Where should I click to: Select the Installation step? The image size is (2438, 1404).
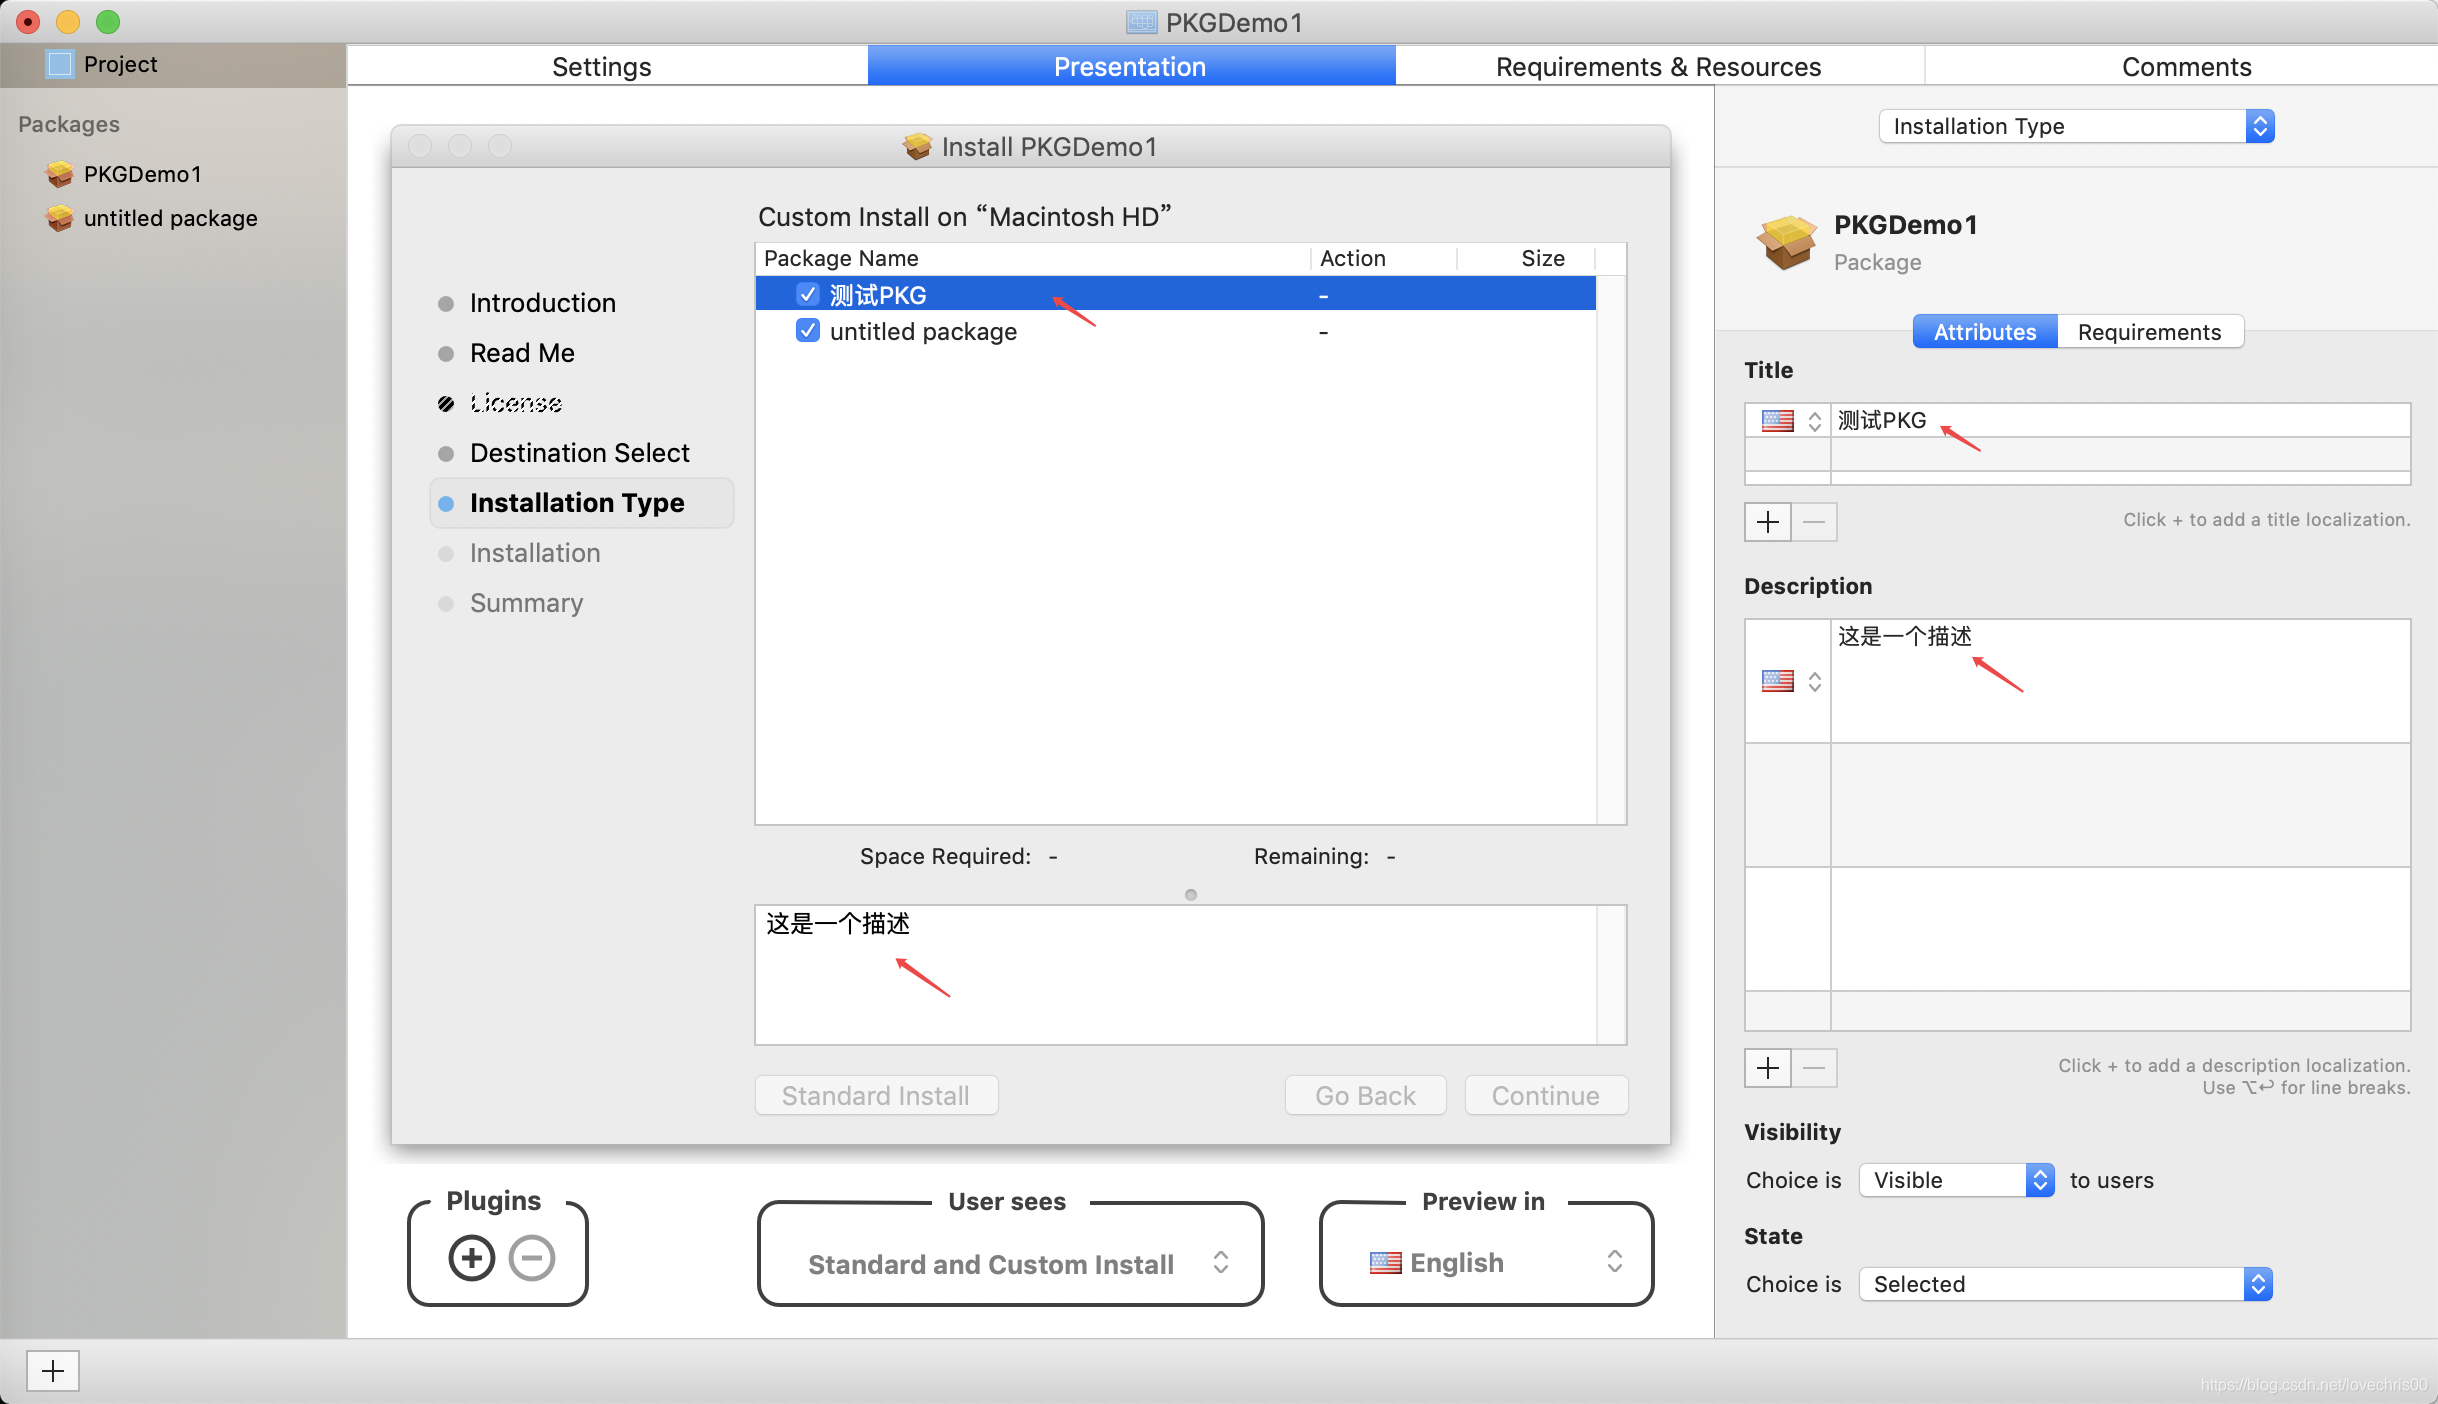(535, 553)
